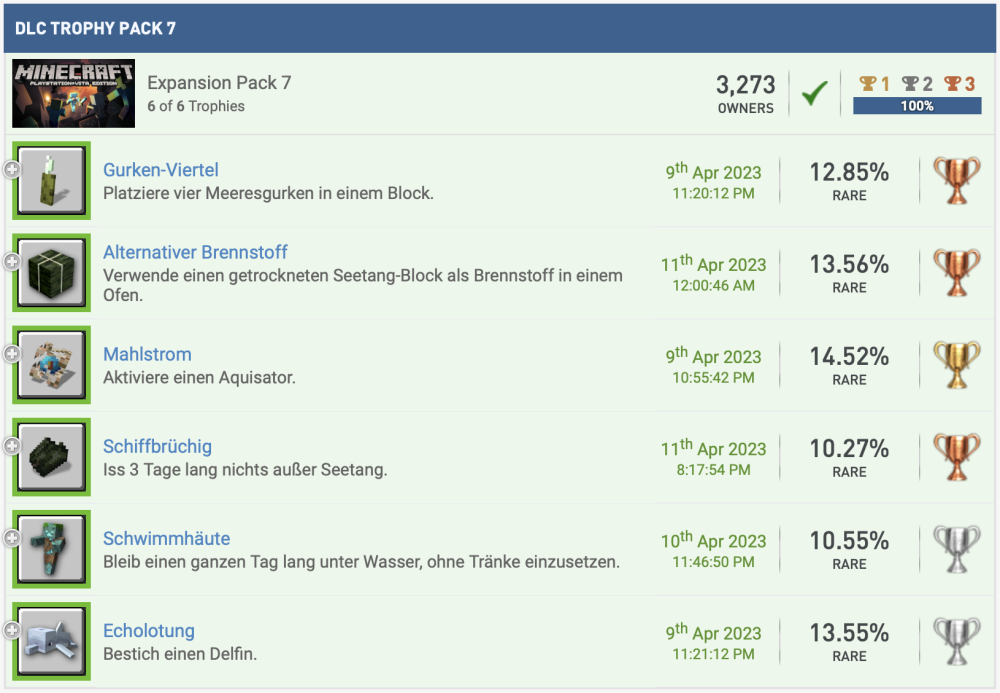This screenshot has width=1000, height=693.
Task: Open the Alternativer Brennstoff trophy link
Action: [195, 252]
